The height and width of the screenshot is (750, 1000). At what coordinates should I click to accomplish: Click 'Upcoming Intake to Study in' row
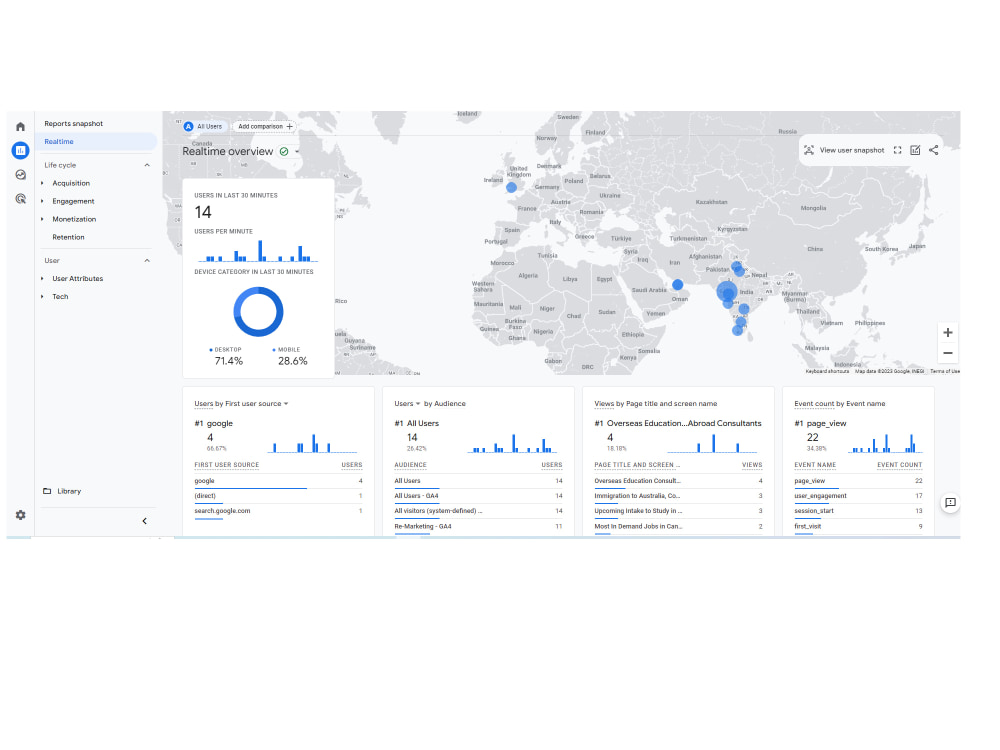coord(678,511)
